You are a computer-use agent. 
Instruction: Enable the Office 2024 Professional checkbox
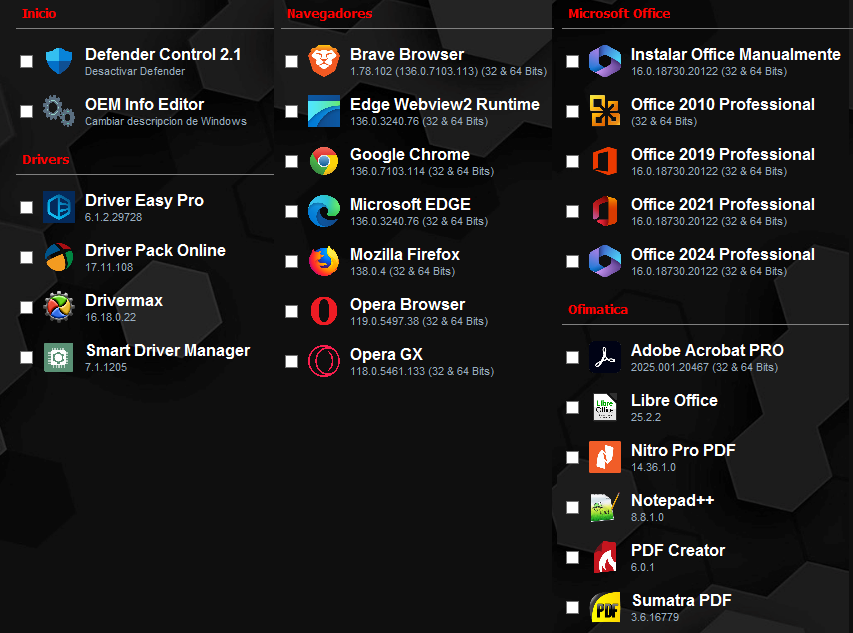[x=572, y=262]
